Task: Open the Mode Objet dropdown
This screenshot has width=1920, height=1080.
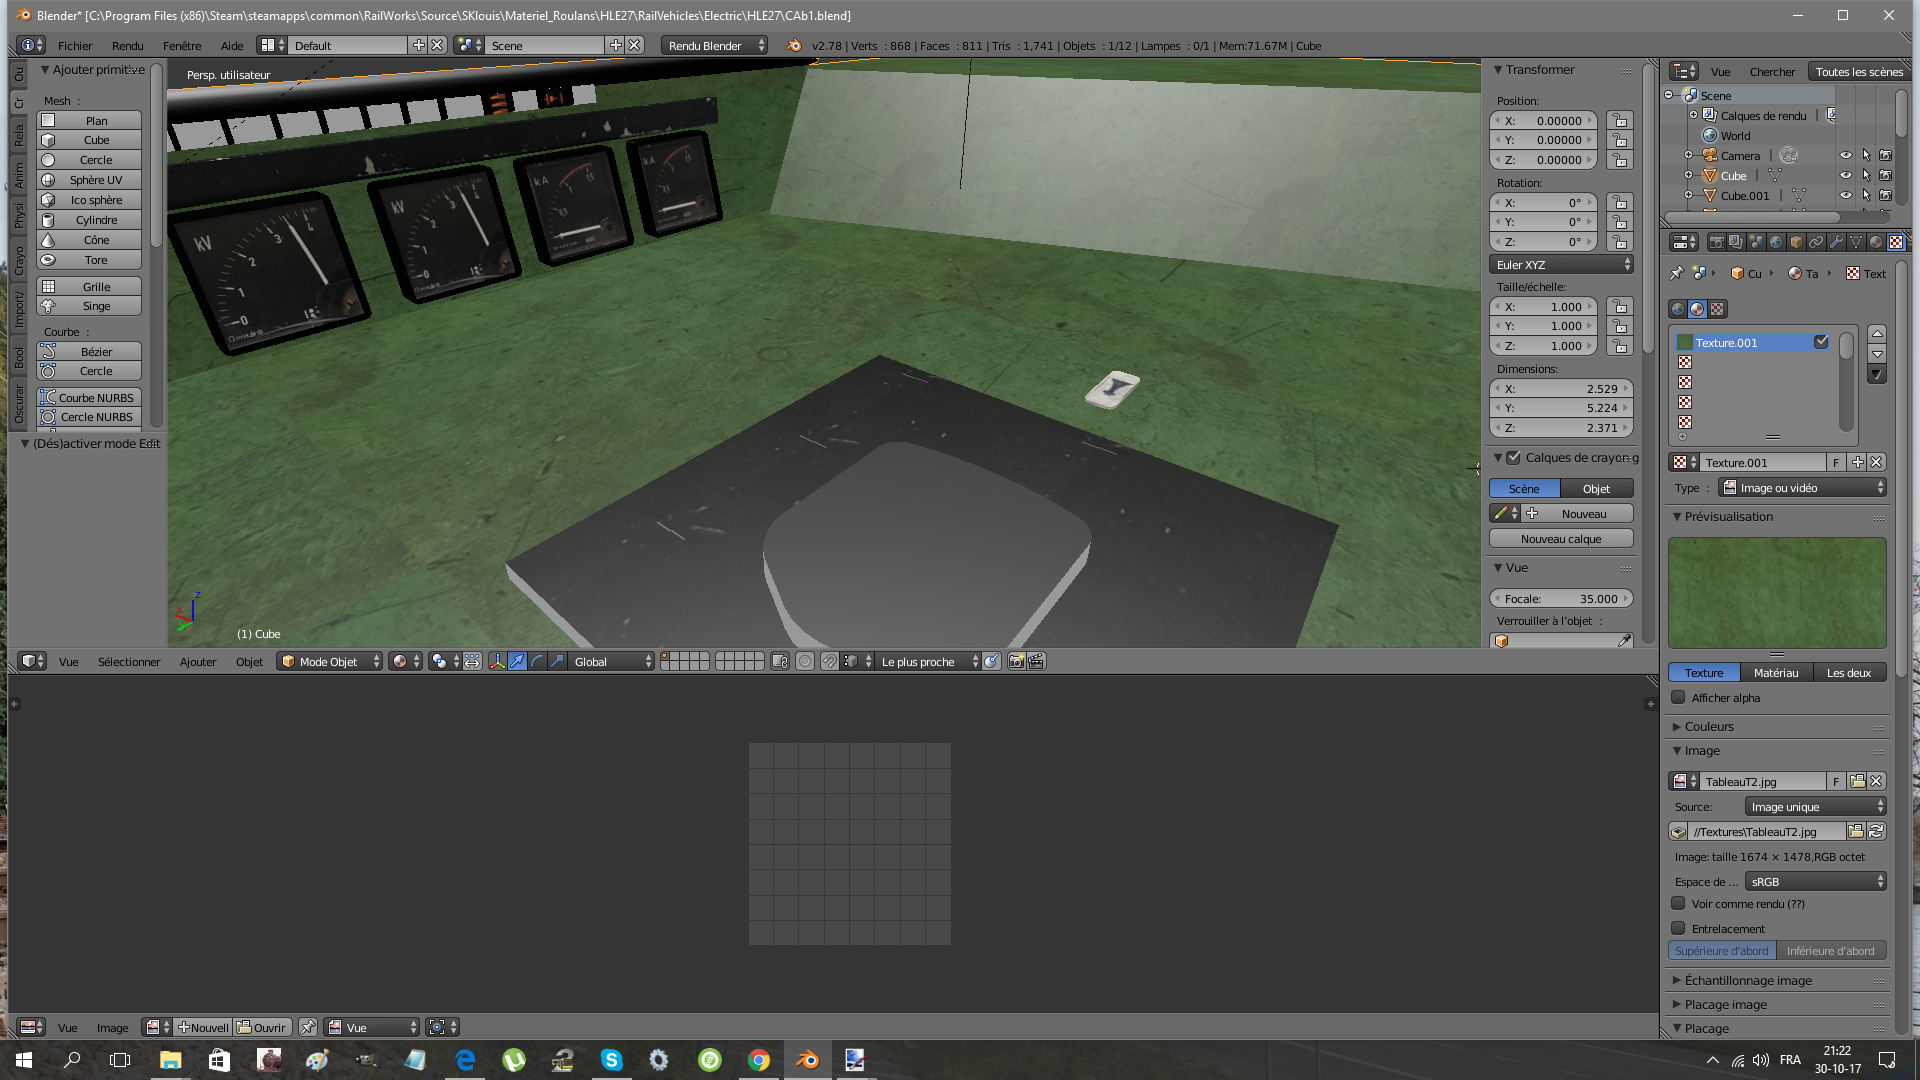Action: pos(330,661)
